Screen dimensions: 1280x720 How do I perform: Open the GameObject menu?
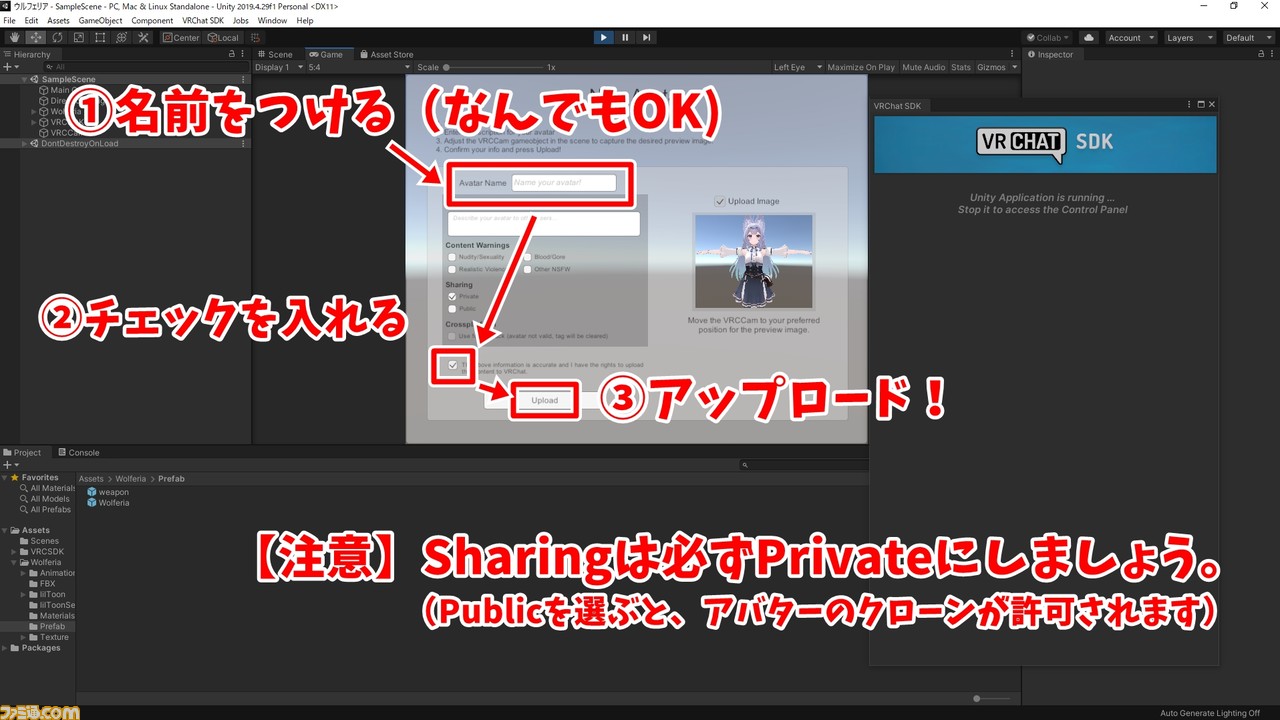[x=99, y=20]
